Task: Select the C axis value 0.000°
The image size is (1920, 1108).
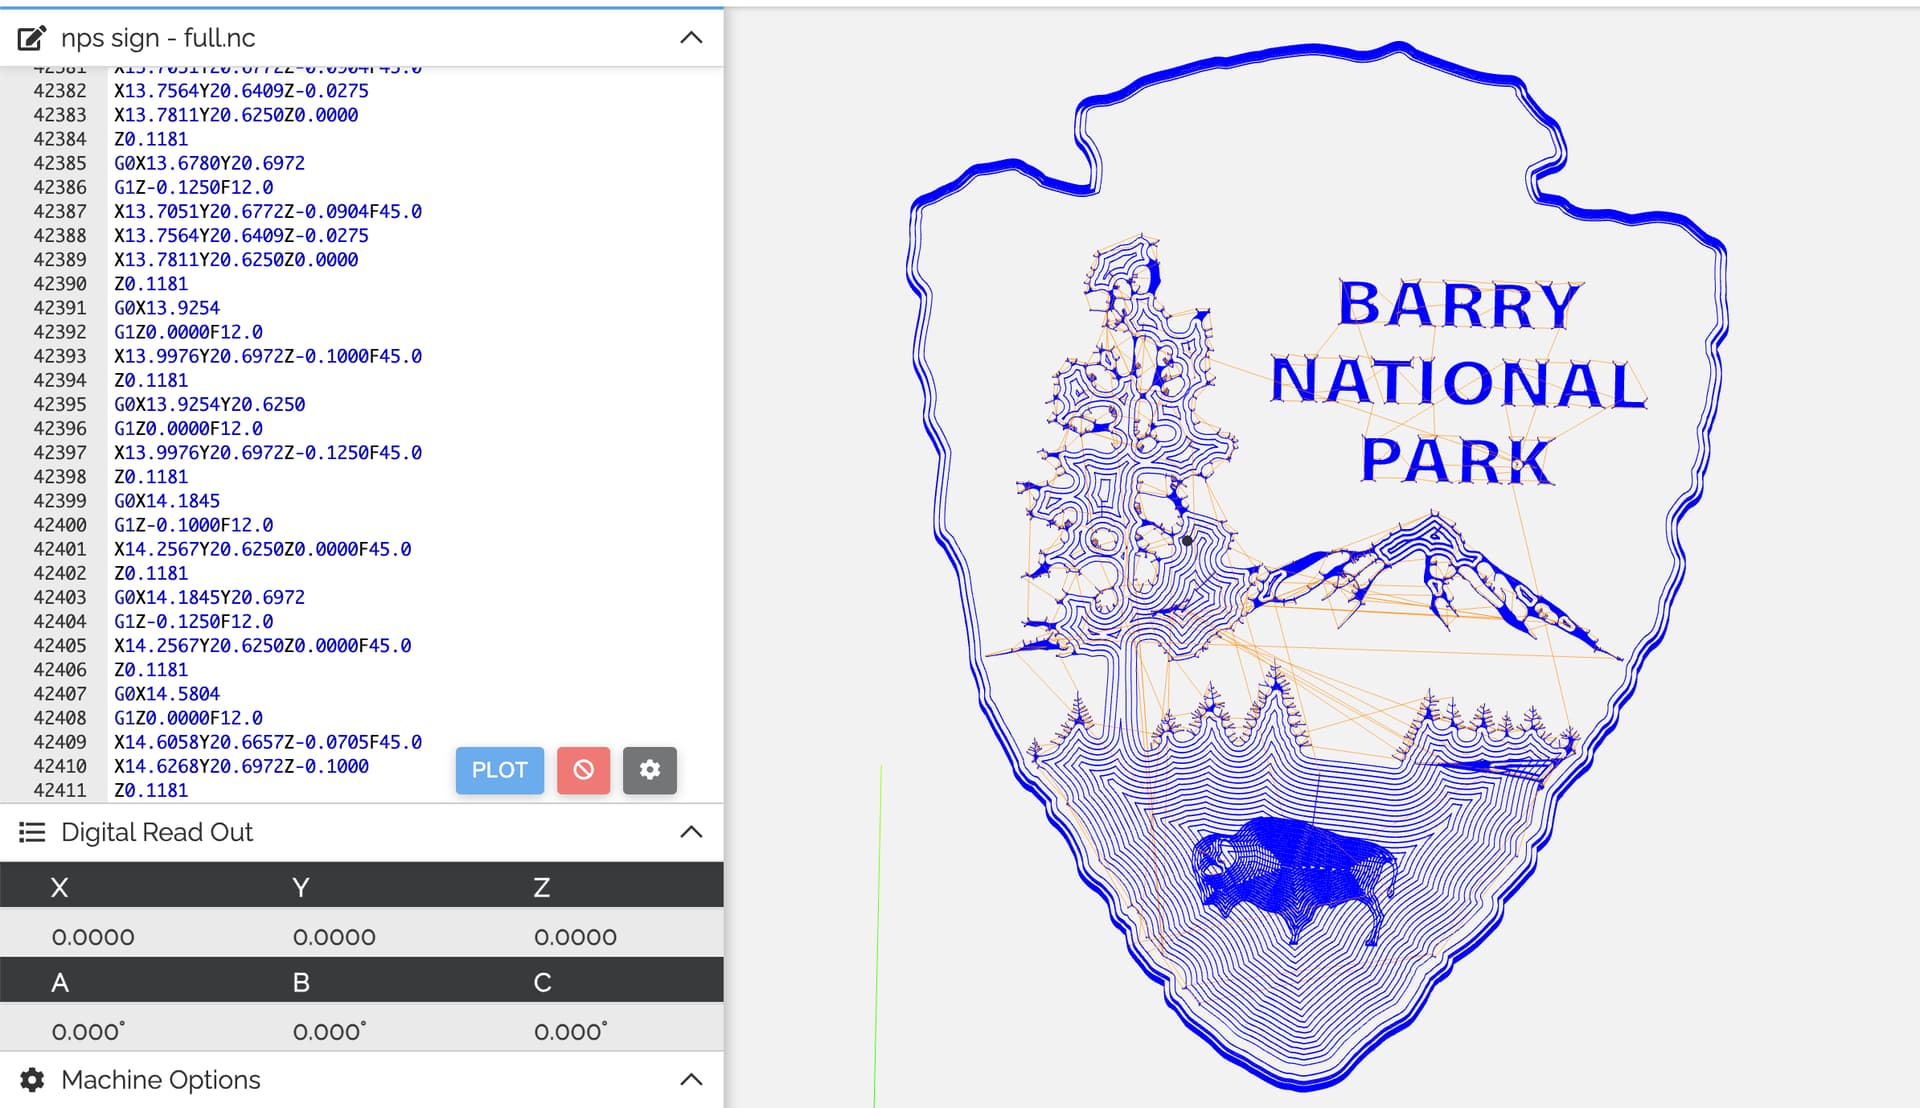Action: tap(571, 1031)
